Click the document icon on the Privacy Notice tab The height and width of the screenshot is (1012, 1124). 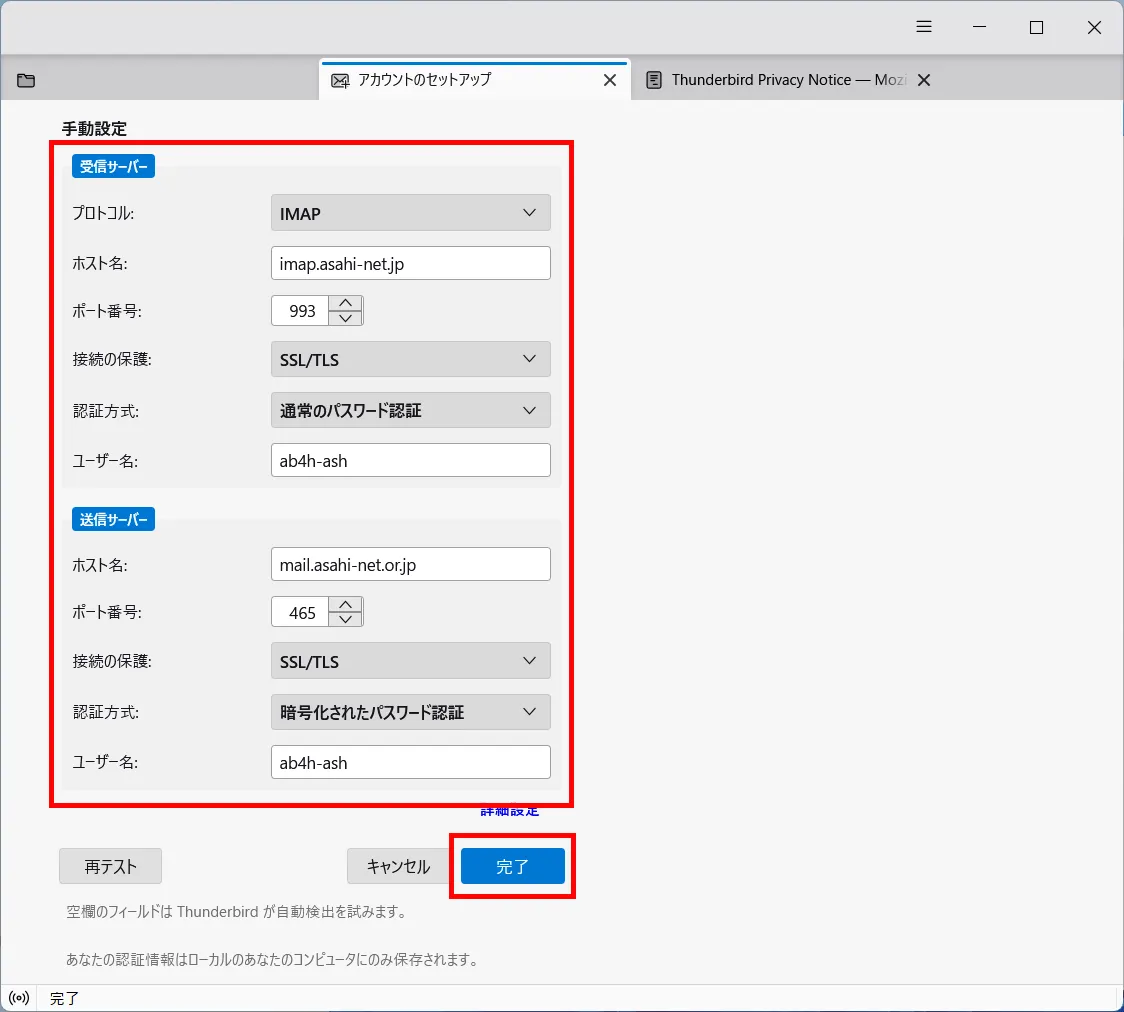655,79
